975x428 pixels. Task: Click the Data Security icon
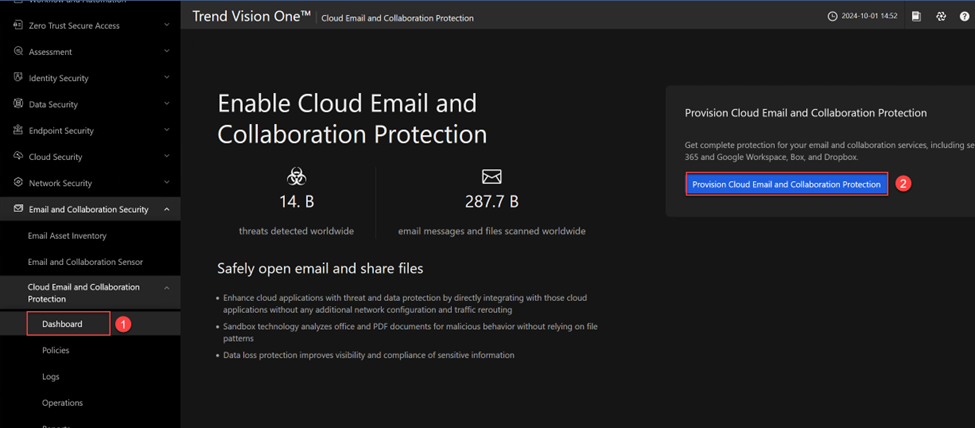point(18,104)
